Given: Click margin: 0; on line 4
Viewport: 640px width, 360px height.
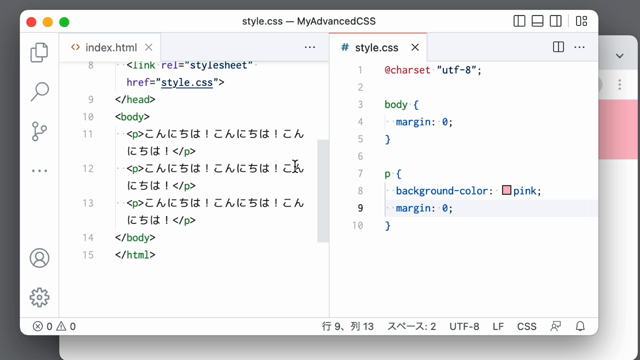Looking at the screenshot, I should click(424, 122).
